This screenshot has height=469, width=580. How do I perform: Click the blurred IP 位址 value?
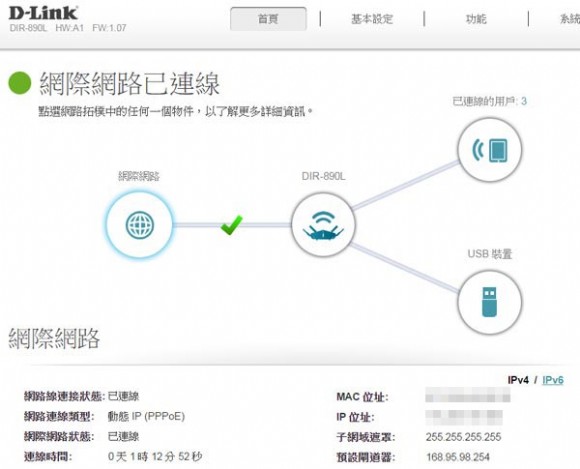[464, 418]
